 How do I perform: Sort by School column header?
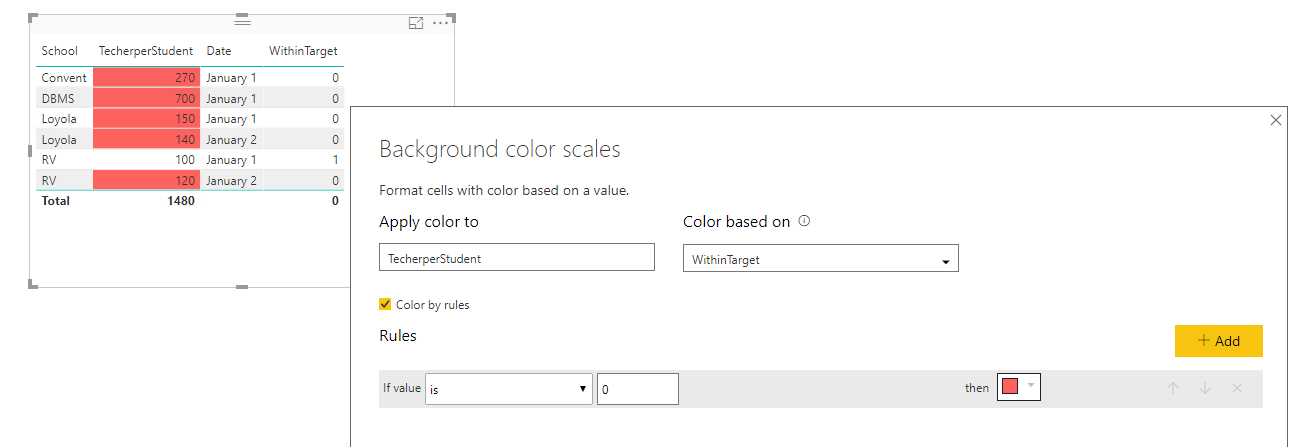pos(60,51)
